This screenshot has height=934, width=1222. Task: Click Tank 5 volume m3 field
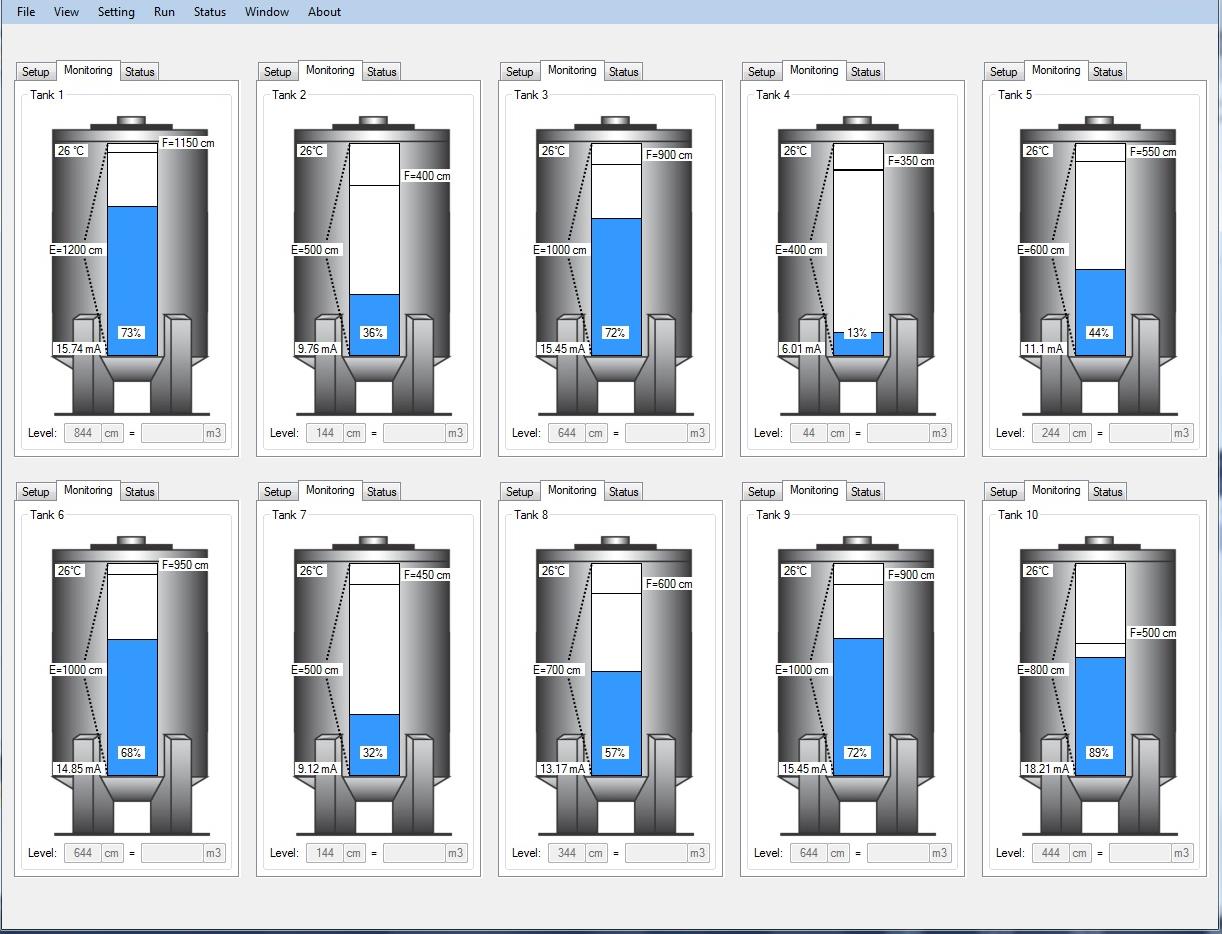tap(1139, 433)
